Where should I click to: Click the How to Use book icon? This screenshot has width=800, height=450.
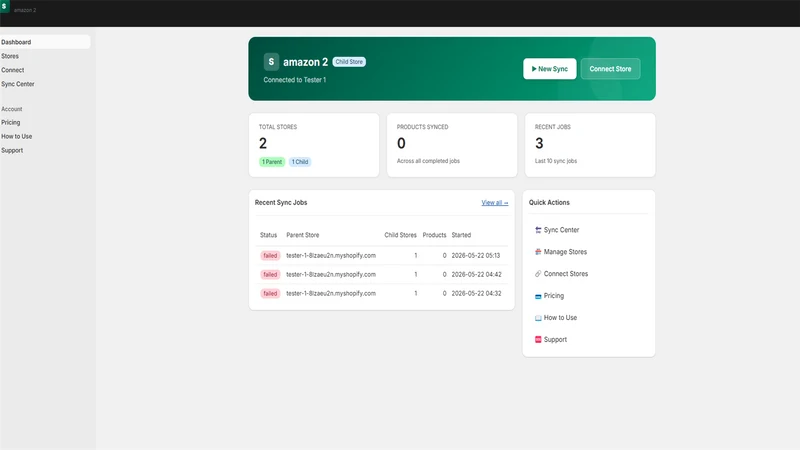[538, 318]
